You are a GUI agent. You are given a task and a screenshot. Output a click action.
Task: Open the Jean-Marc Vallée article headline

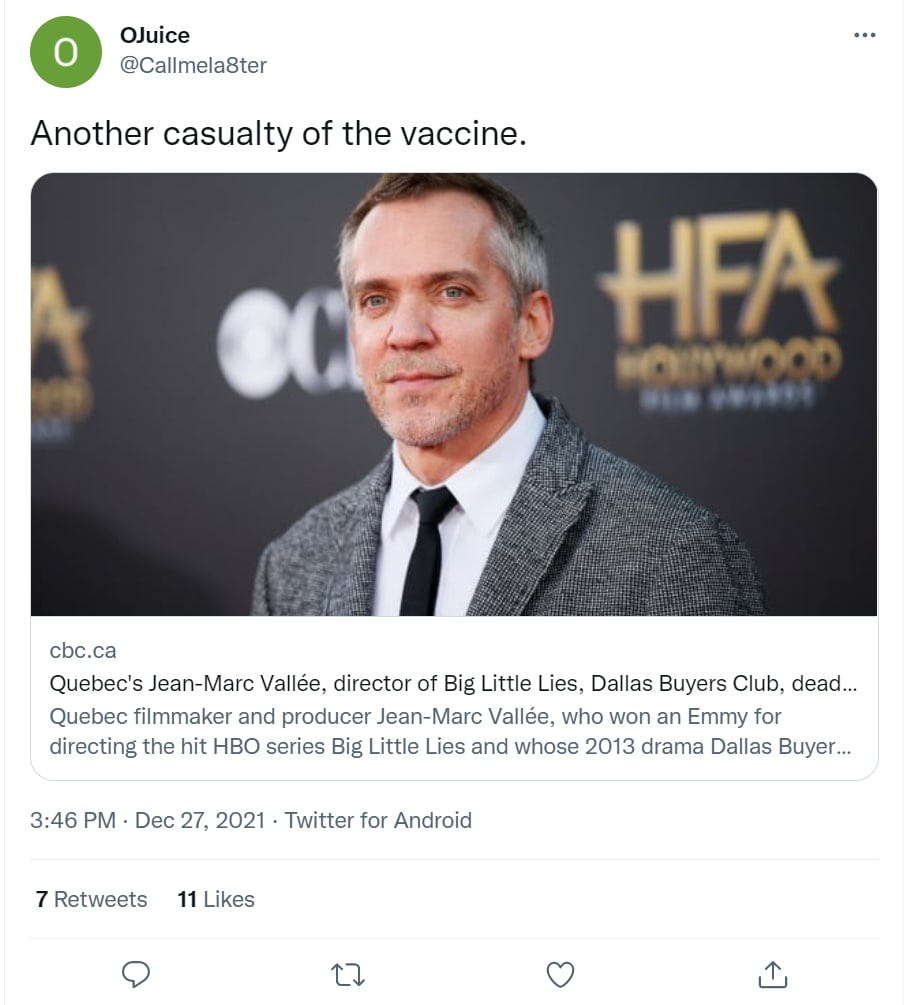pos(454,685)
